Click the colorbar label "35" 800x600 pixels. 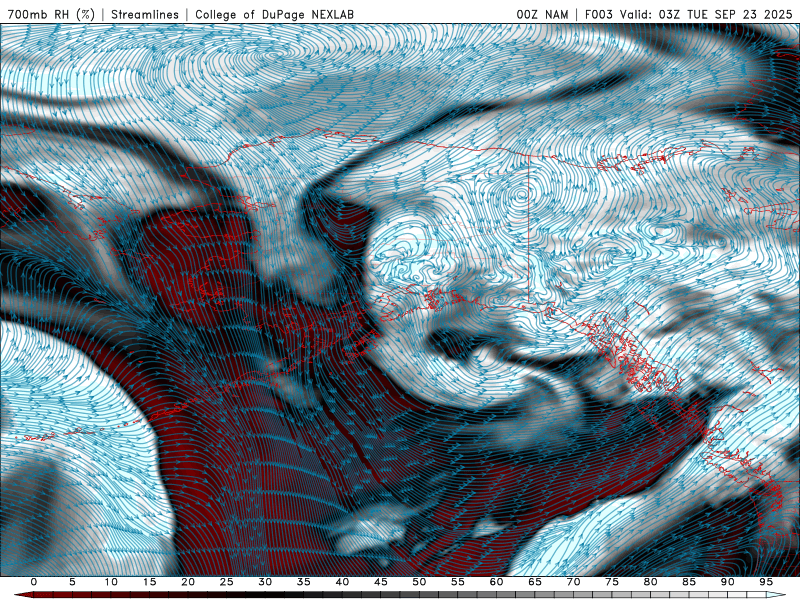pyautogui.click(x=304, y=582)
